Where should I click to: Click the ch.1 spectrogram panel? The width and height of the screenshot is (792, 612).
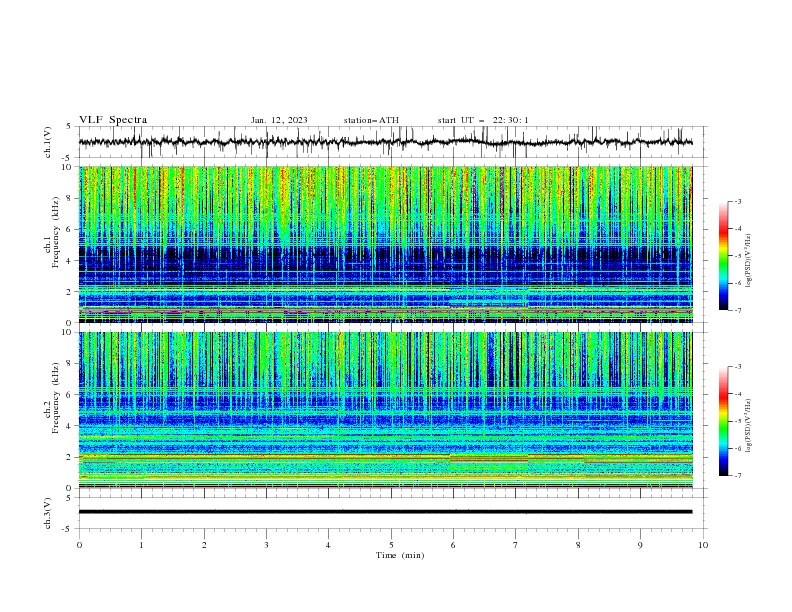click(385, 244)
